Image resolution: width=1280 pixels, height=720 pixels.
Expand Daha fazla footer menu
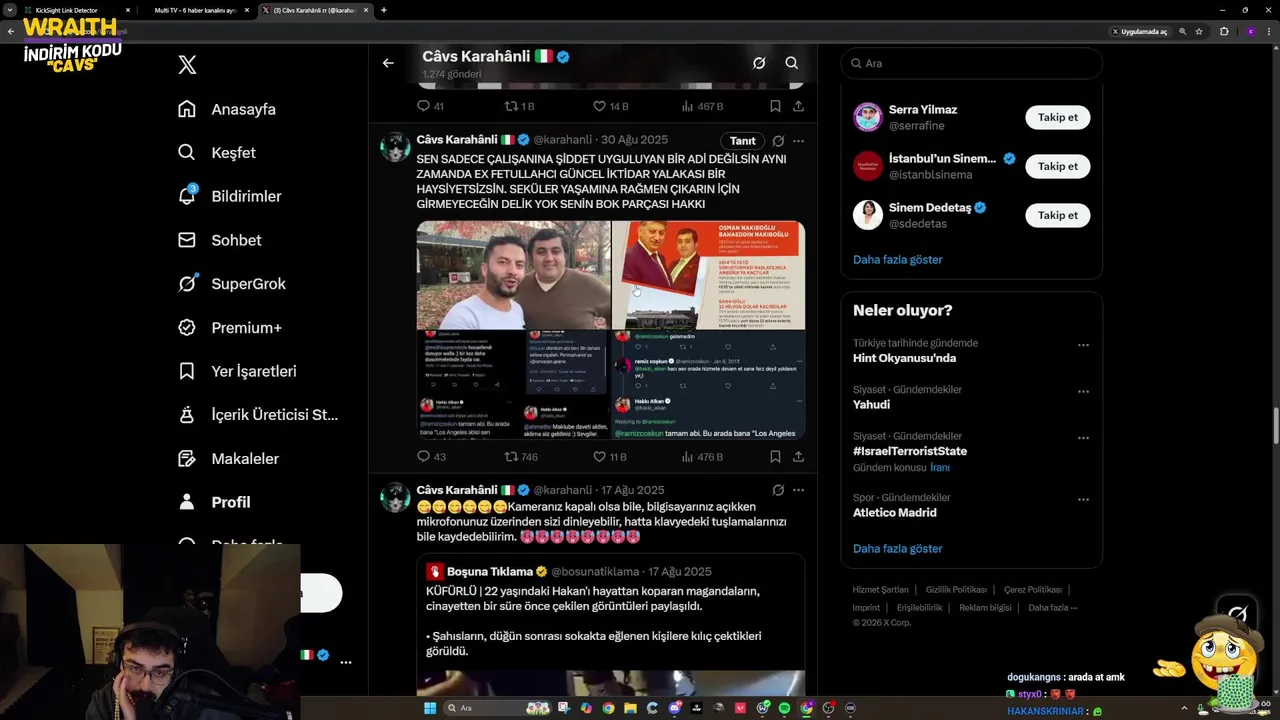tap(1052, 607)
